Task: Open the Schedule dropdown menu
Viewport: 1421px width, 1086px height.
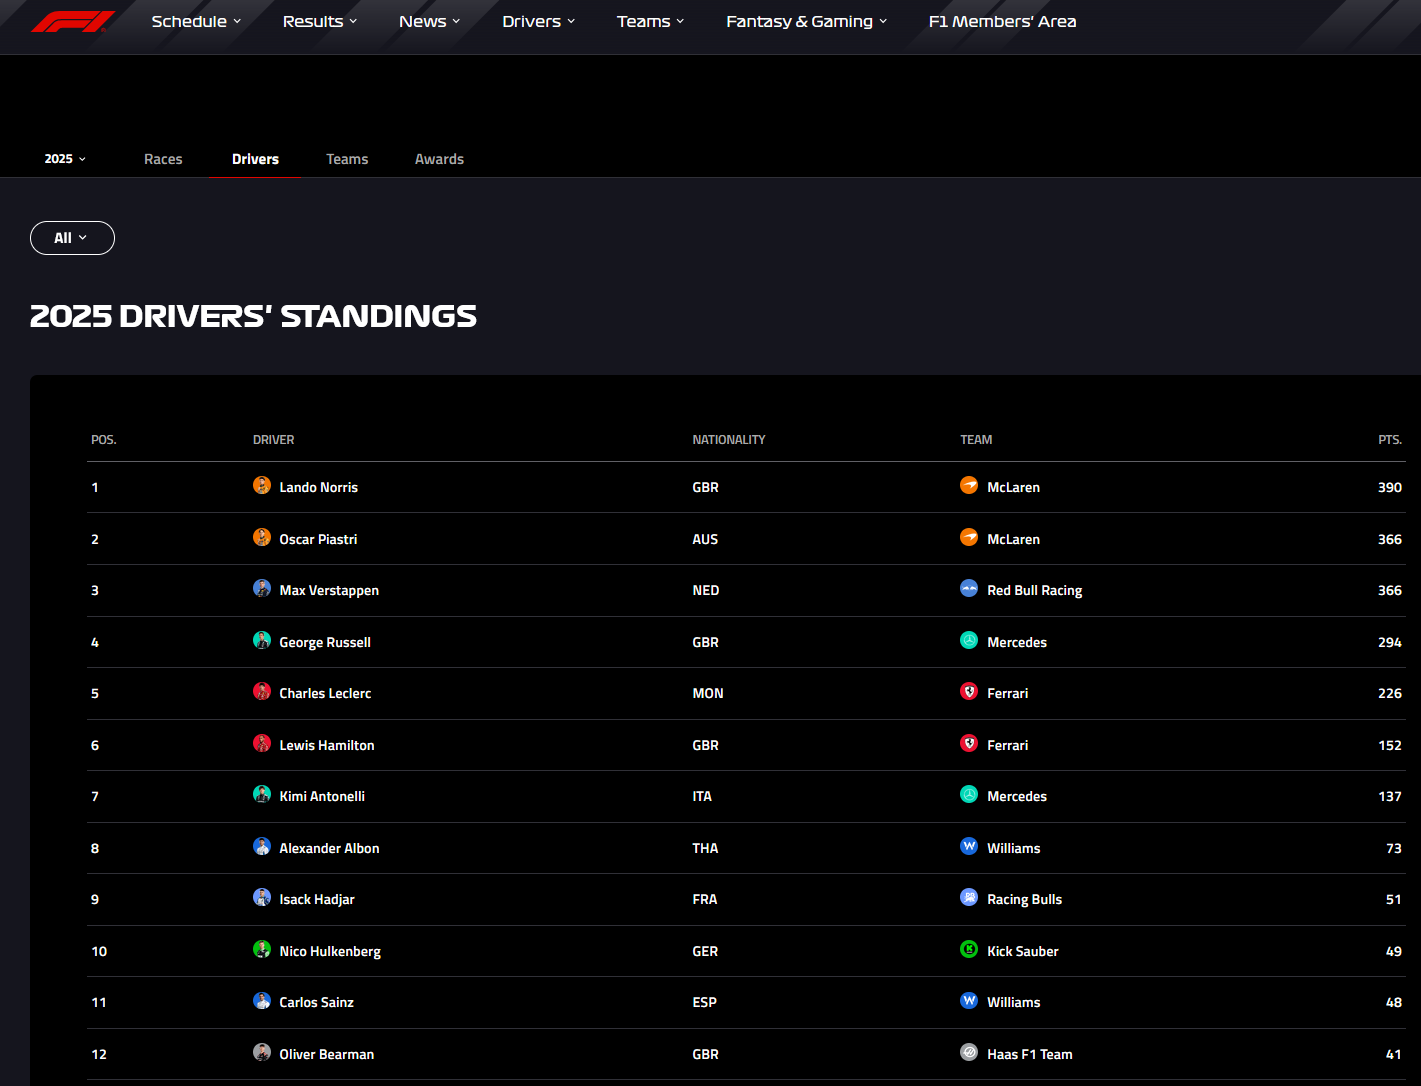Action: (x=196, y=21)
